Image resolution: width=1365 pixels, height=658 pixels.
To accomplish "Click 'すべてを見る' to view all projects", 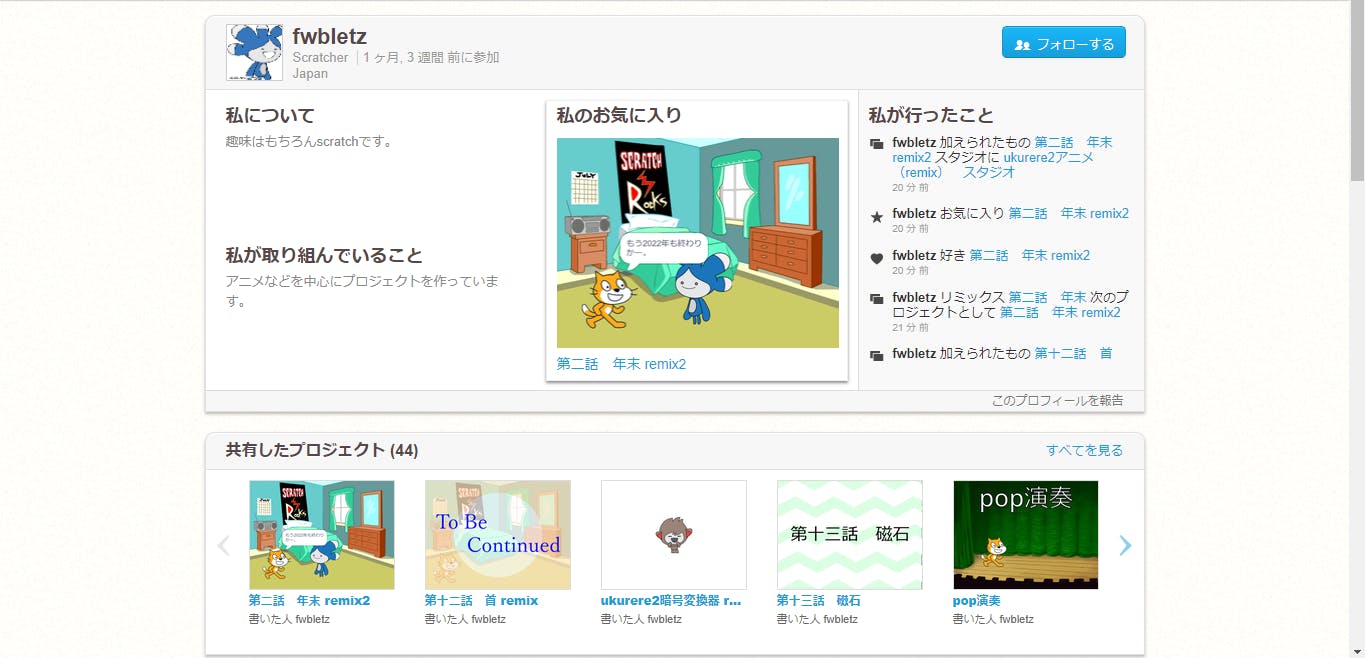I will click(x=1084, y=450).
